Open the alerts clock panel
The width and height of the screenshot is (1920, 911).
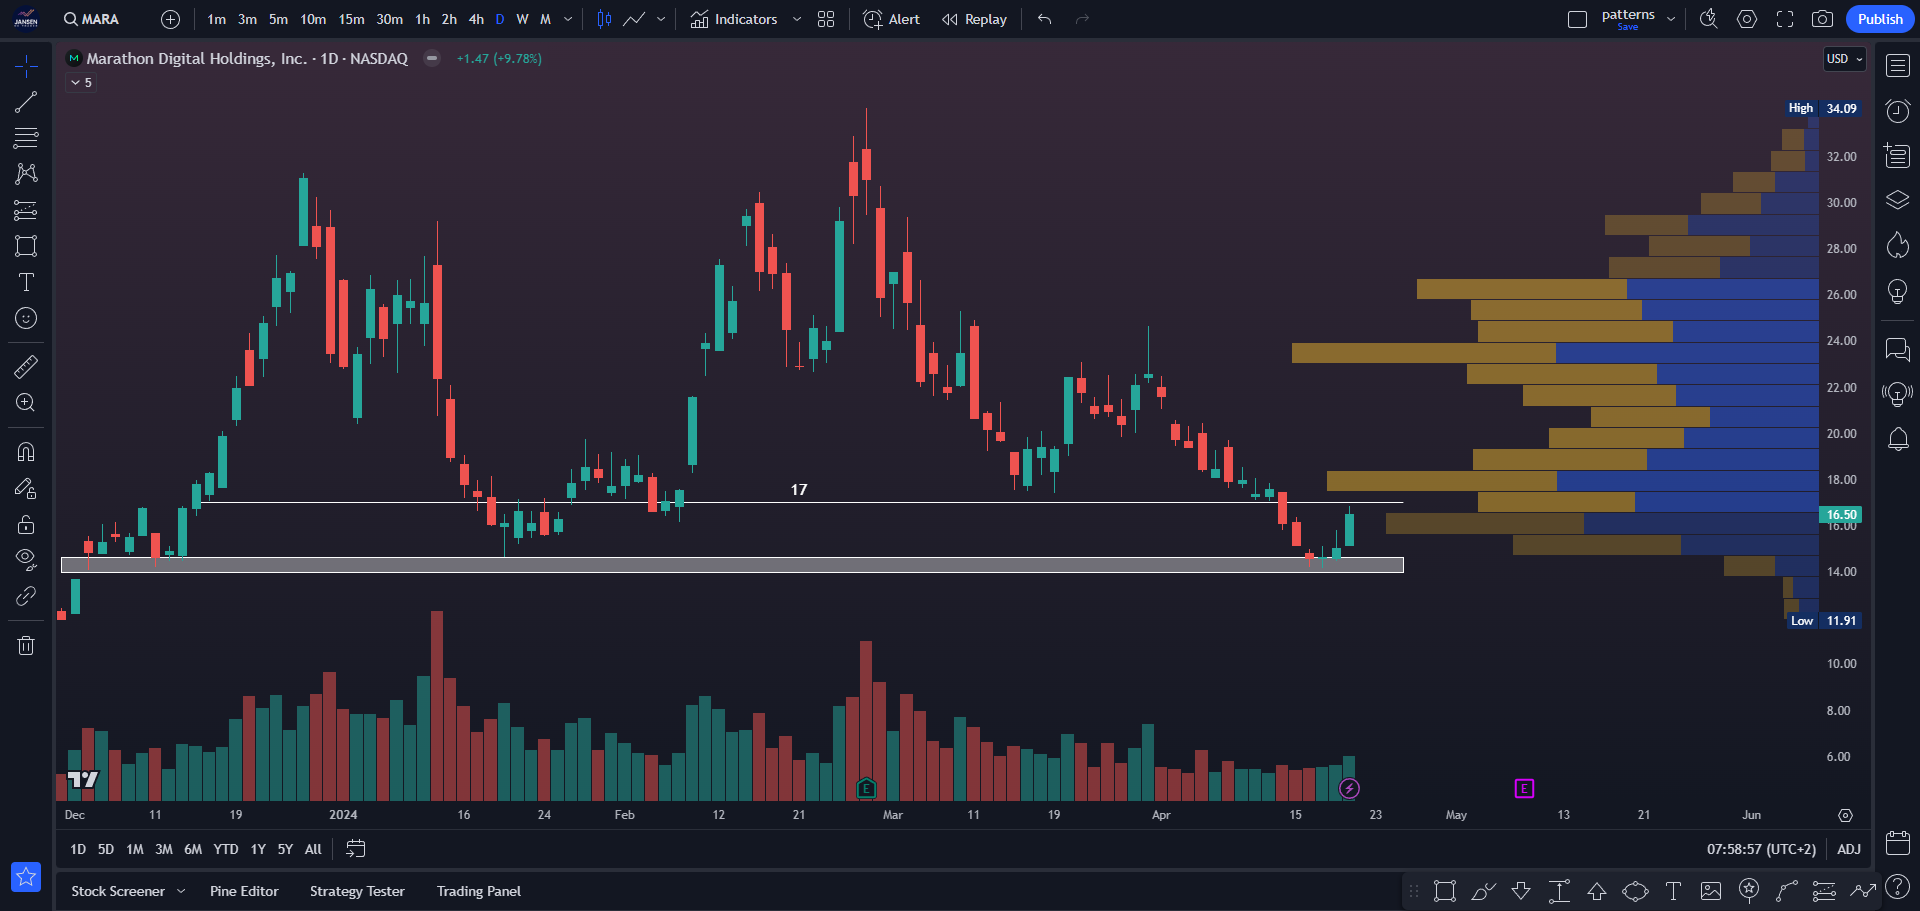[1897, 111]
